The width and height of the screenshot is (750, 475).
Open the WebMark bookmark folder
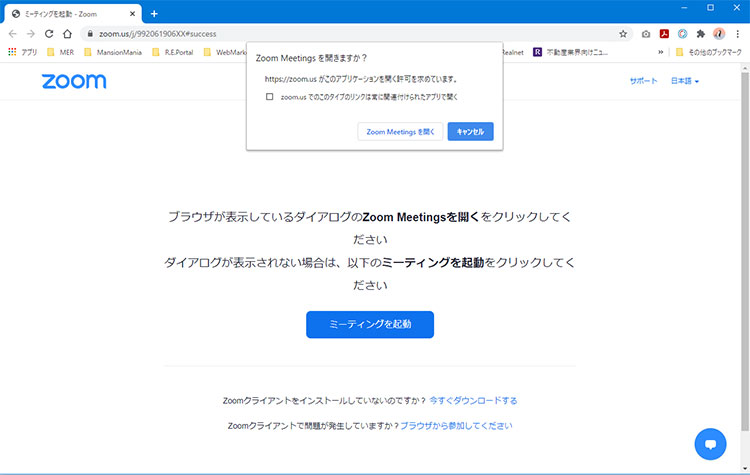click(225, 52)
